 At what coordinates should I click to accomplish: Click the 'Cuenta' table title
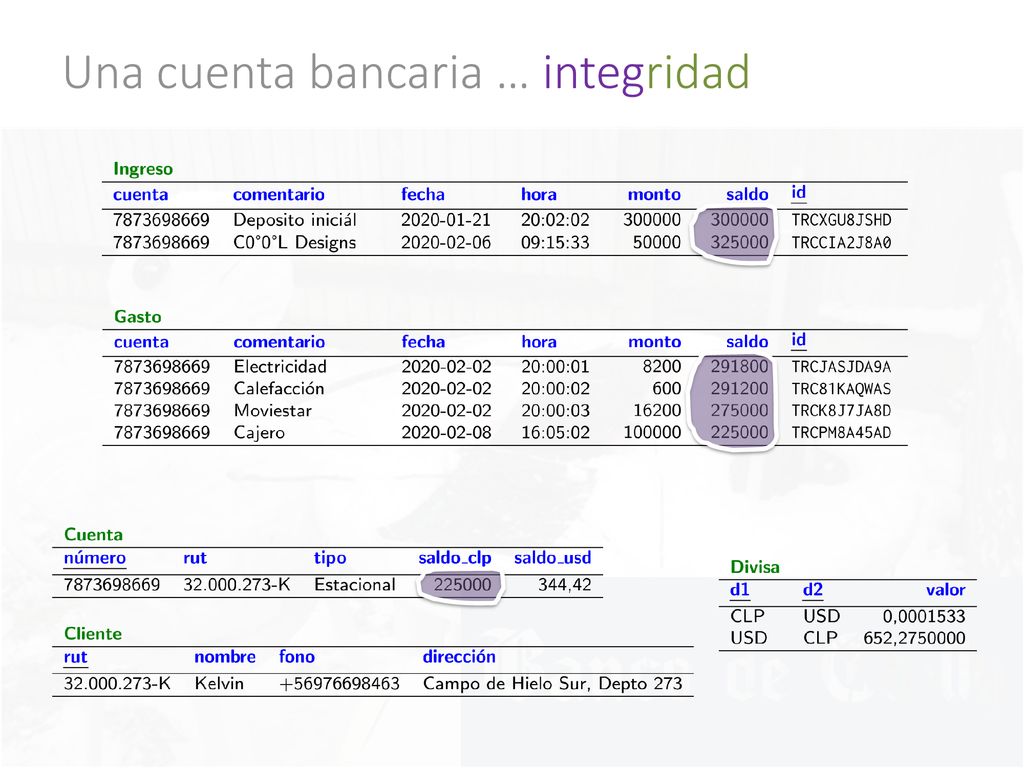tap(93, 535)
